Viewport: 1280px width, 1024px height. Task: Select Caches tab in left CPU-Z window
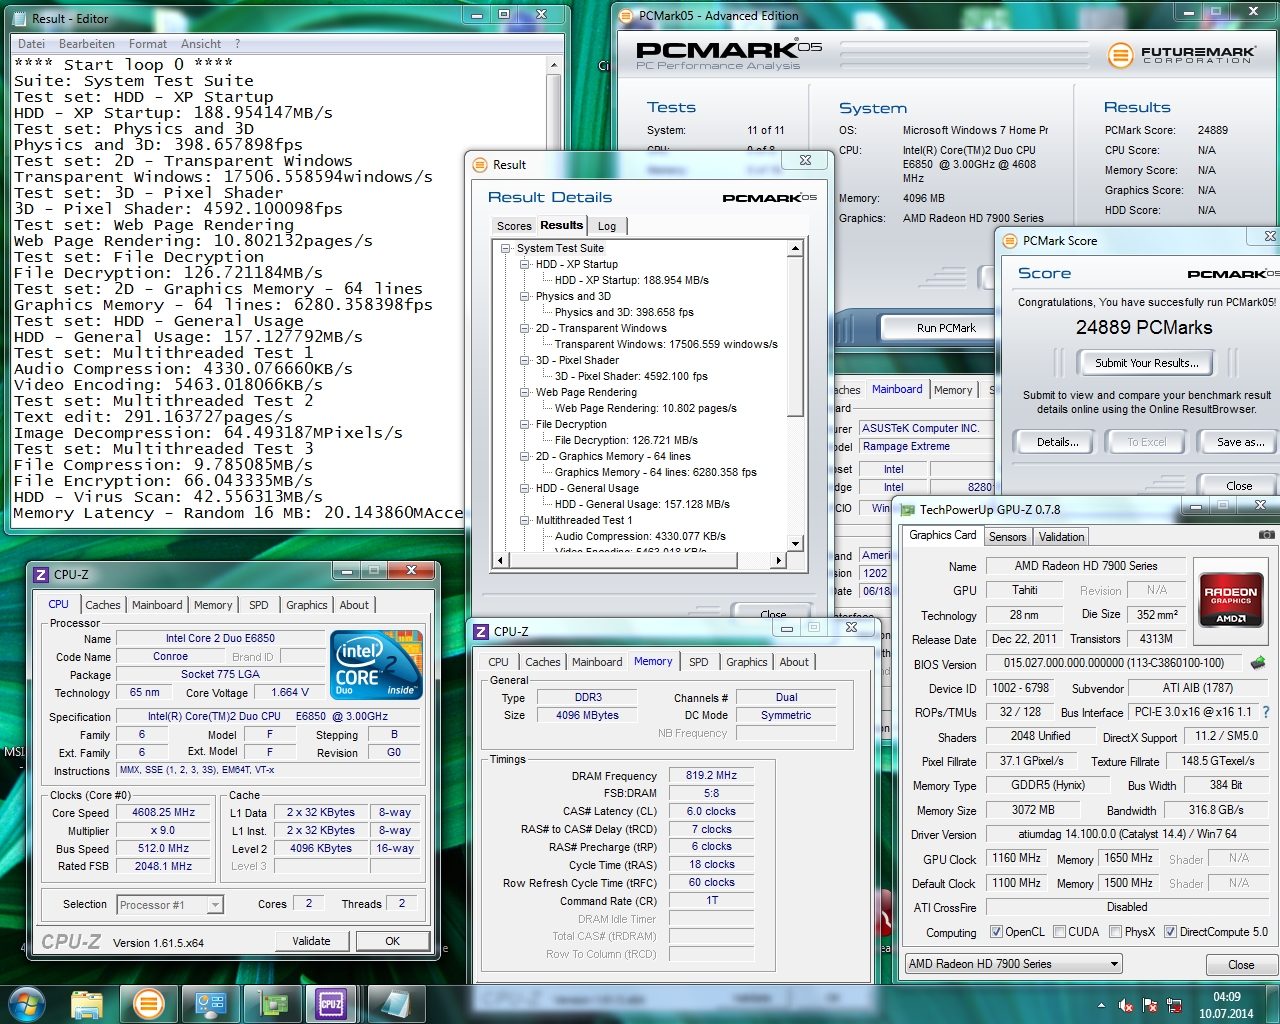coord(103,605)
